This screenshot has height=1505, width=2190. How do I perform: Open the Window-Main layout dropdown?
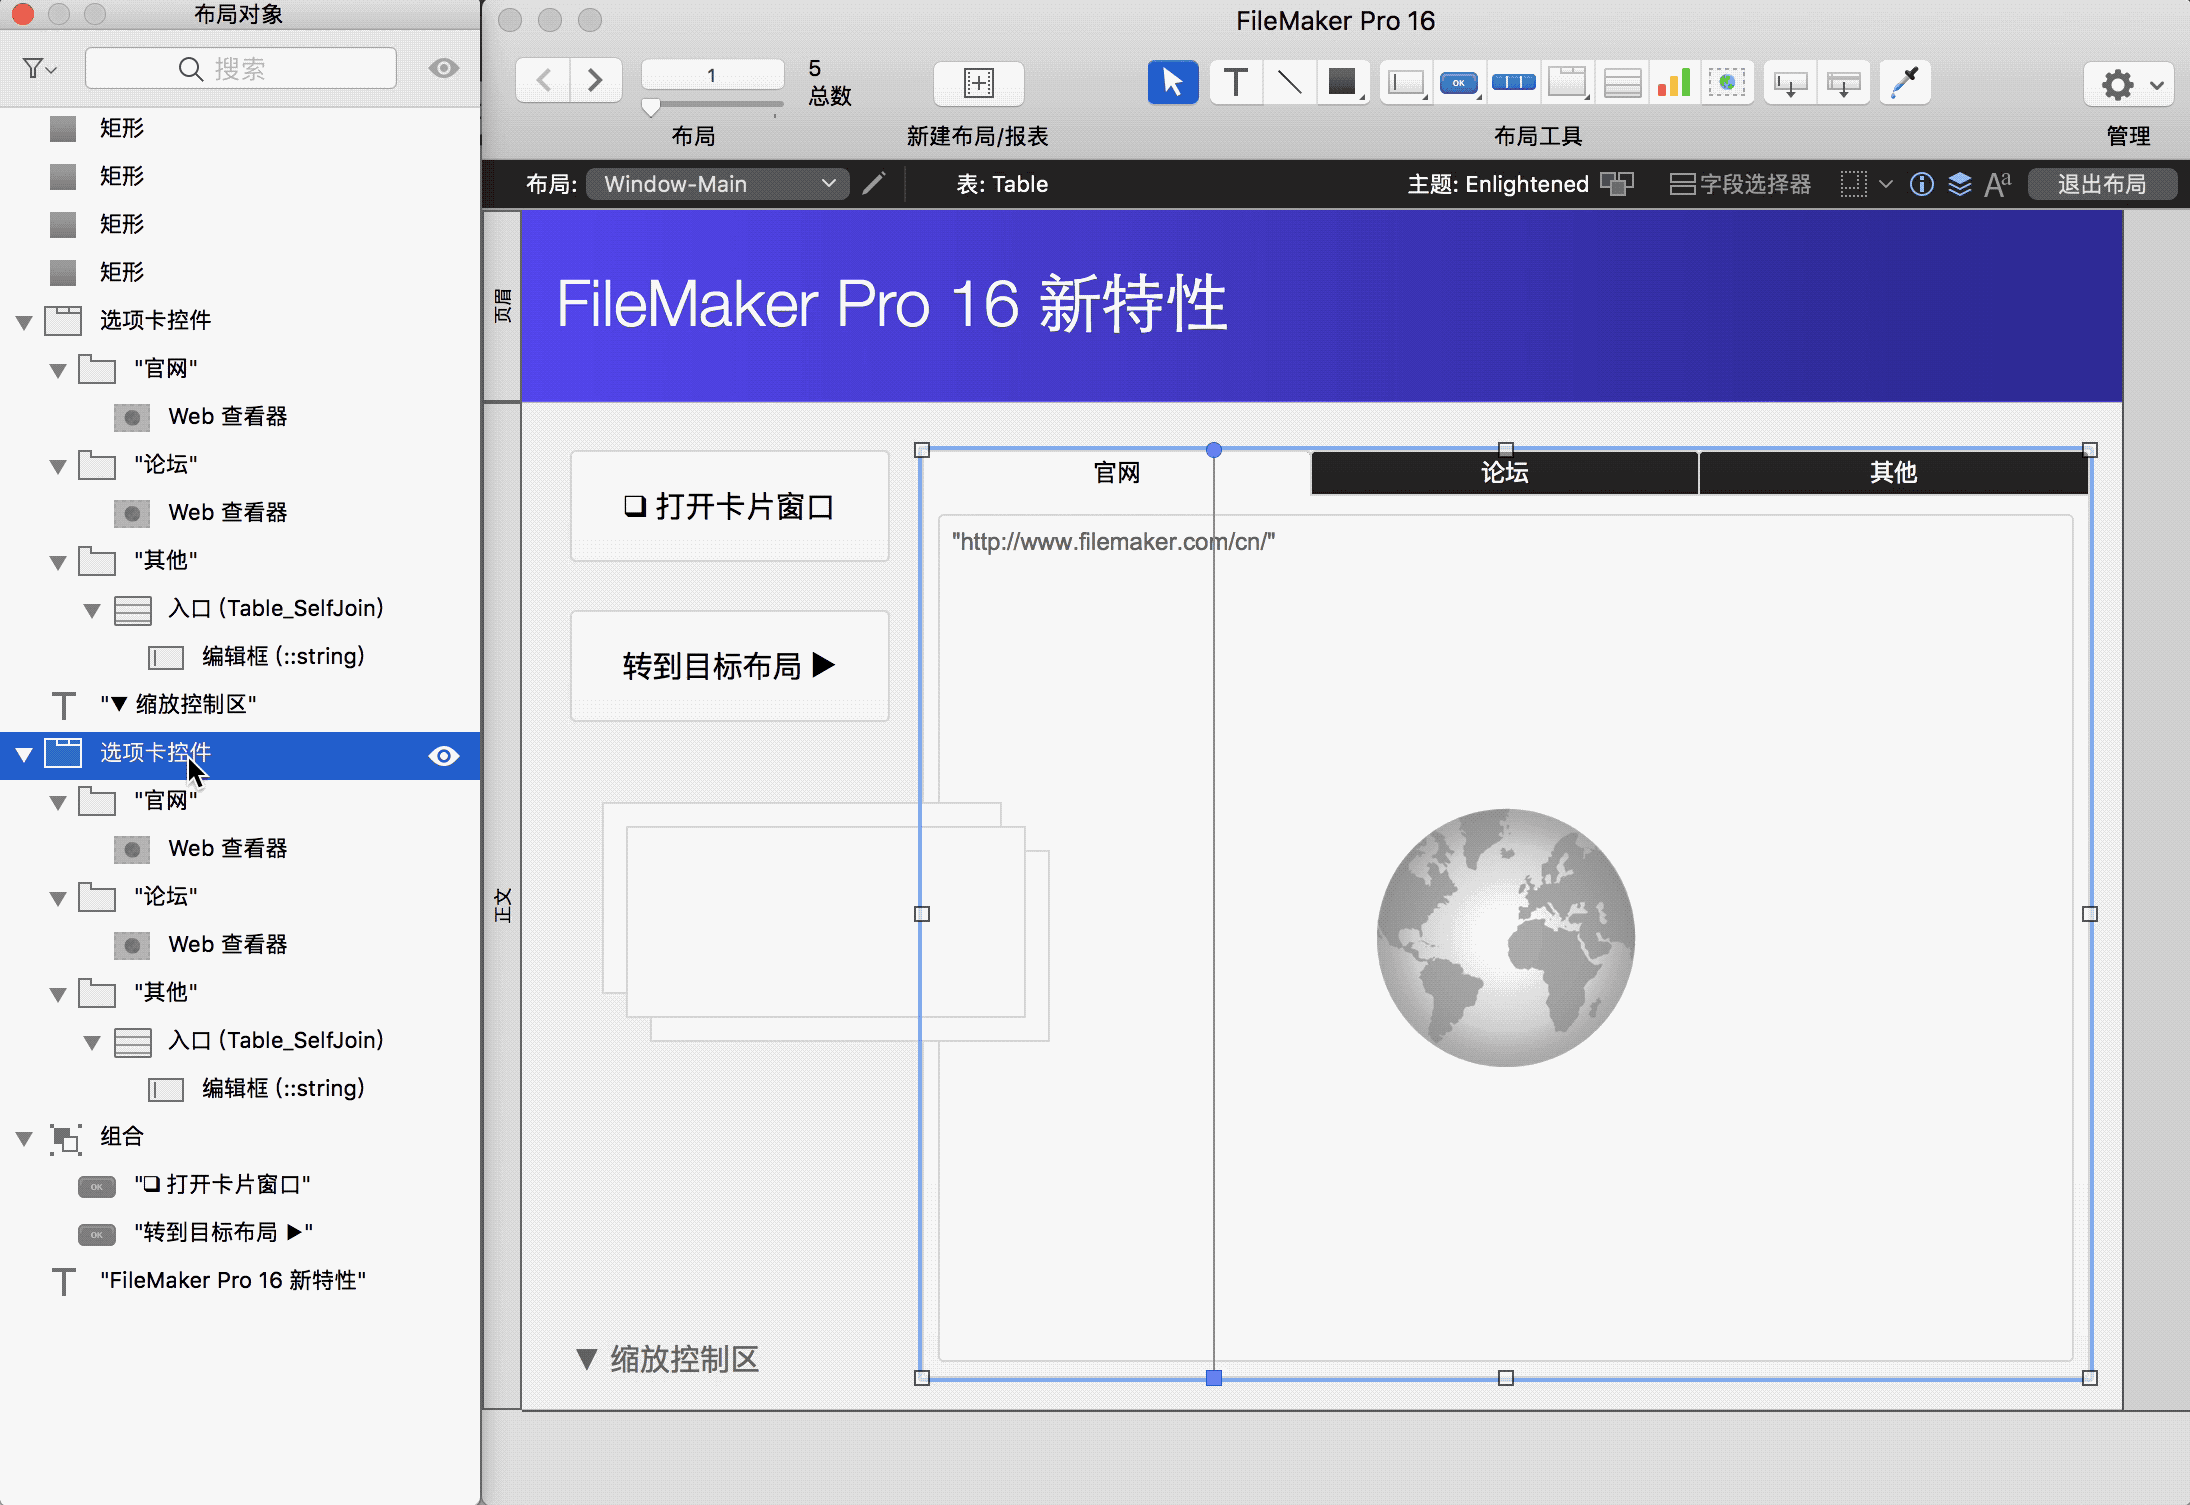tap(718, 184)
